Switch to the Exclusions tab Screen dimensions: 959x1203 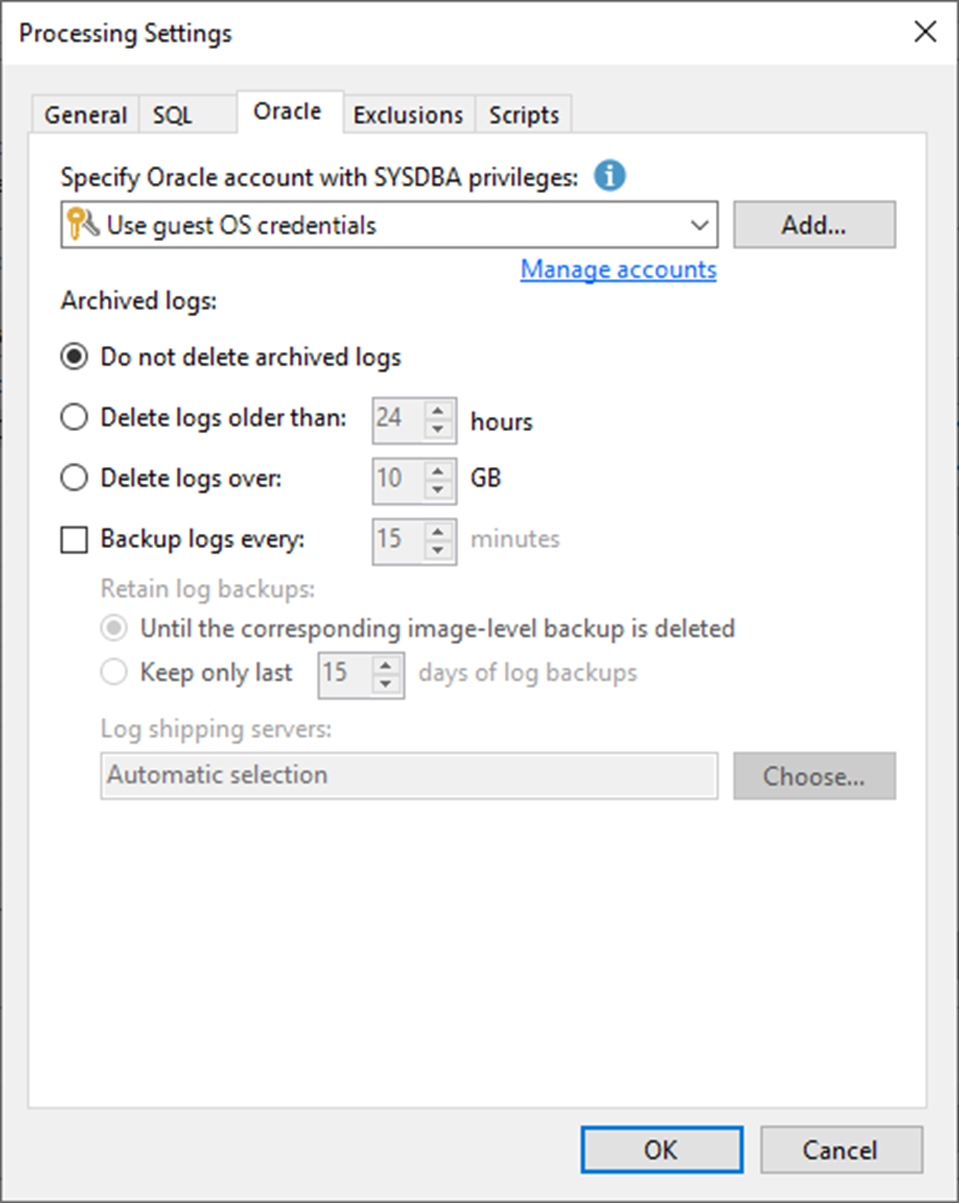point(408,114)
